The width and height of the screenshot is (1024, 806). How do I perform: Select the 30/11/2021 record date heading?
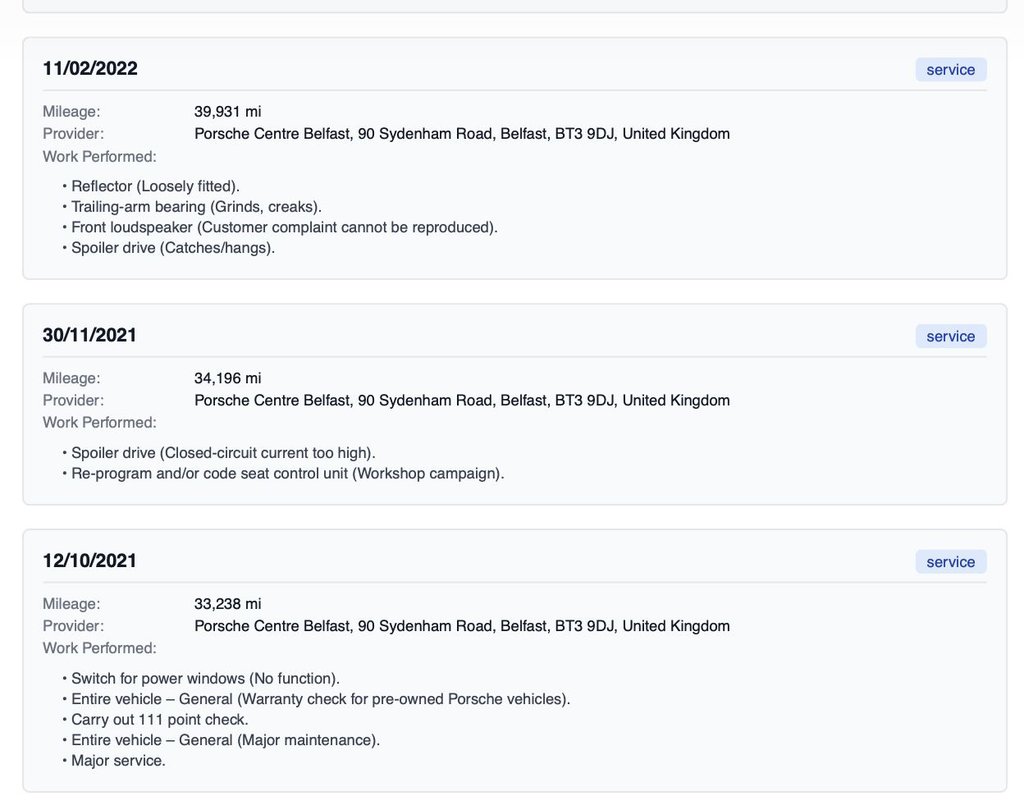pyautogui.click(x=90, y=335)
